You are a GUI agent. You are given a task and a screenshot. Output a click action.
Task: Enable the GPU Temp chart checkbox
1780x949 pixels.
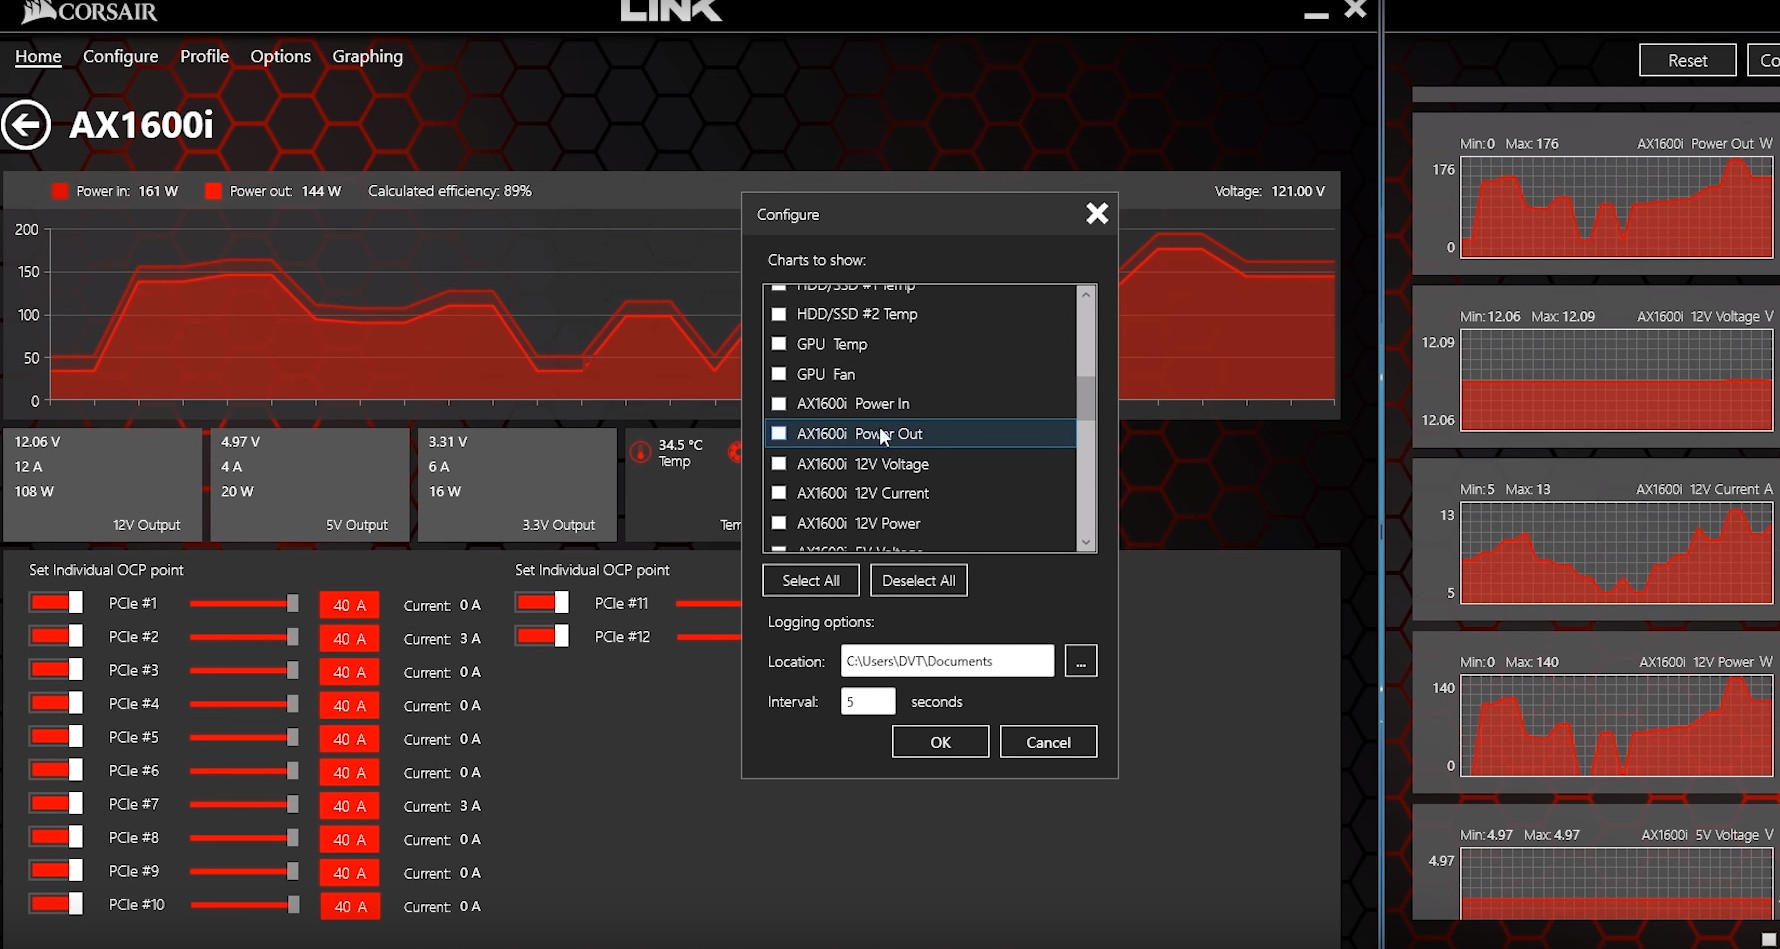tap(779, 344)
